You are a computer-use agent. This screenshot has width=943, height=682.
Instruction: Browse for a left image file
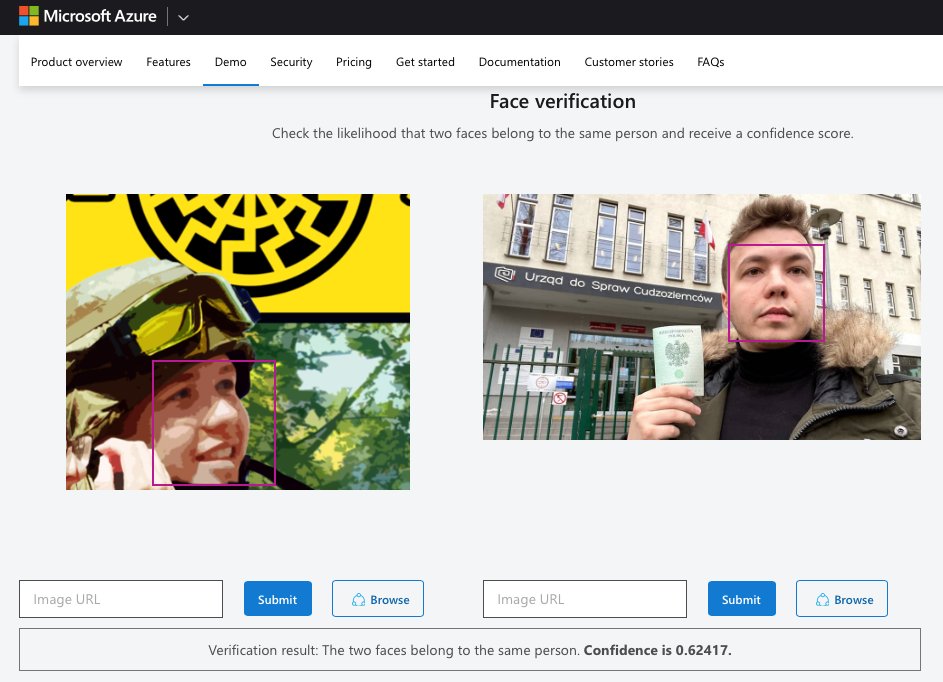(x=378, y=598)
